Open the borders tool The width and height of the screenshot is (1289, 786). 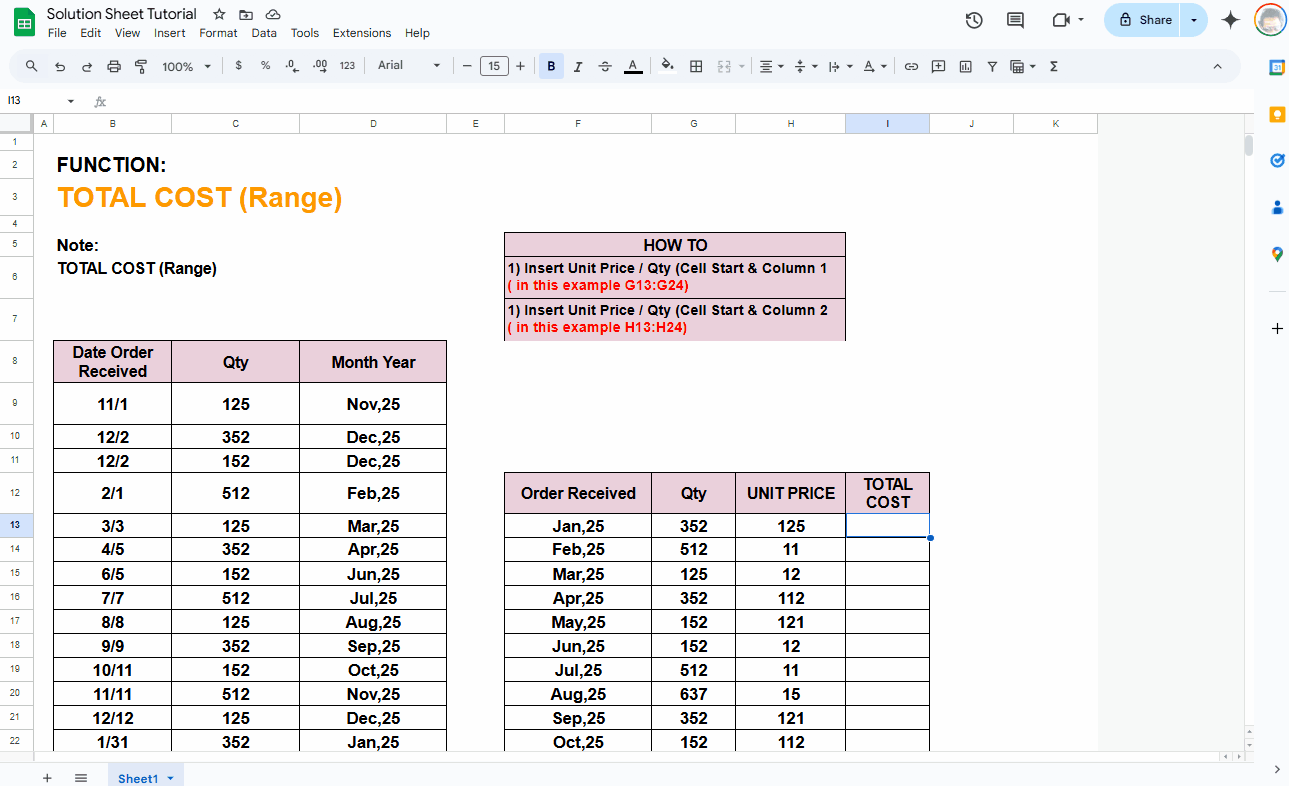[x=696, y=66]
